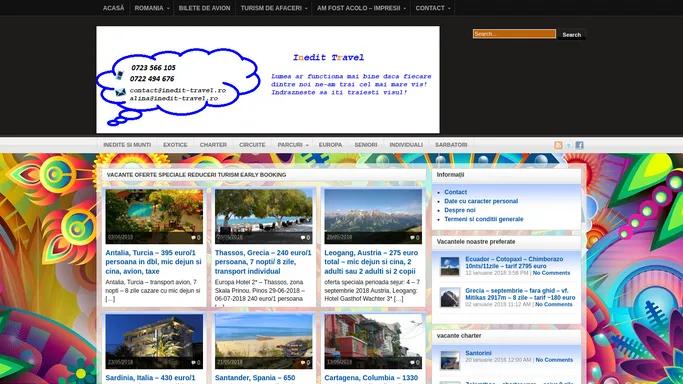The height and width of the screenshot is (384, 683).
Task: Click the Inedit Travel header banner
Action: pyautogui.click(x=268, y=80)
